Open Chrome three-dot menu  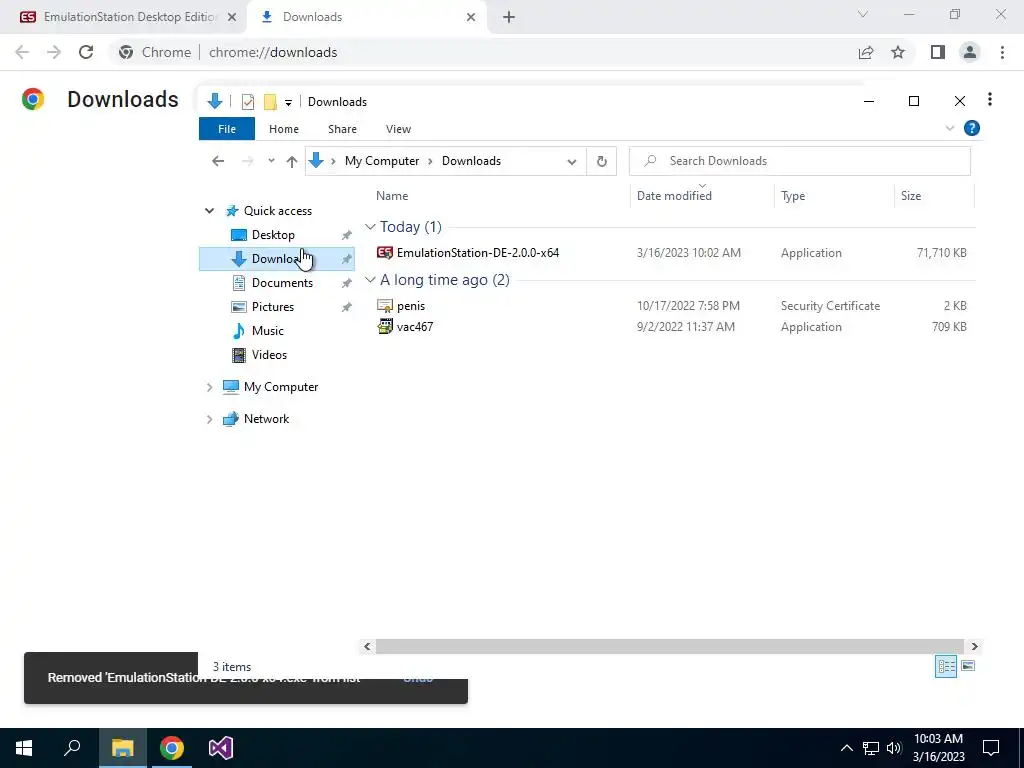point(1002,52)
